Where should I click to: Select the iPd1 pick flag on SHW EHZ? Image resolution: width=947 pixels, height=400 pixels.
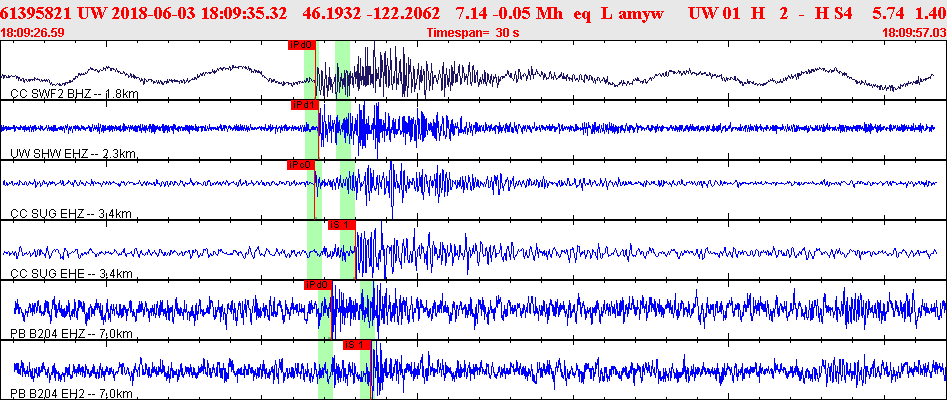coord(304,105)
